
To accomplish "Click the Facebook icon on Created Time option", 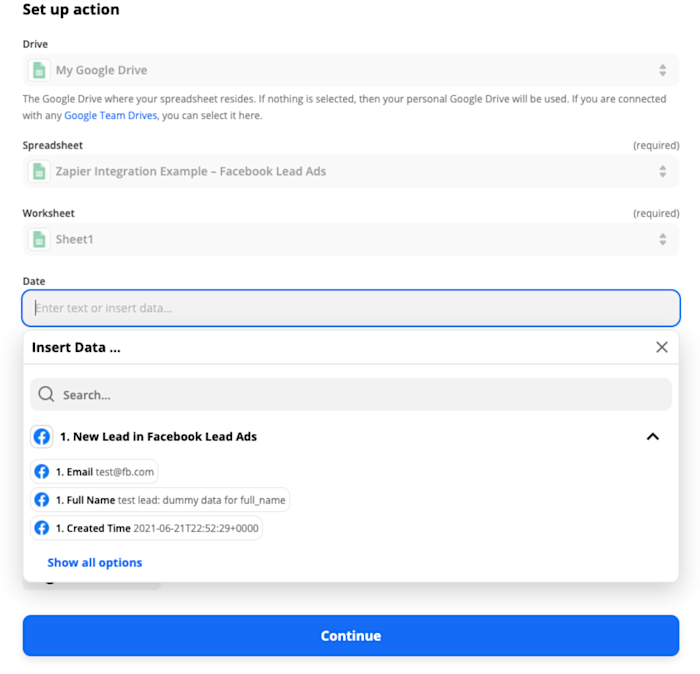I will tap(42, 528).
